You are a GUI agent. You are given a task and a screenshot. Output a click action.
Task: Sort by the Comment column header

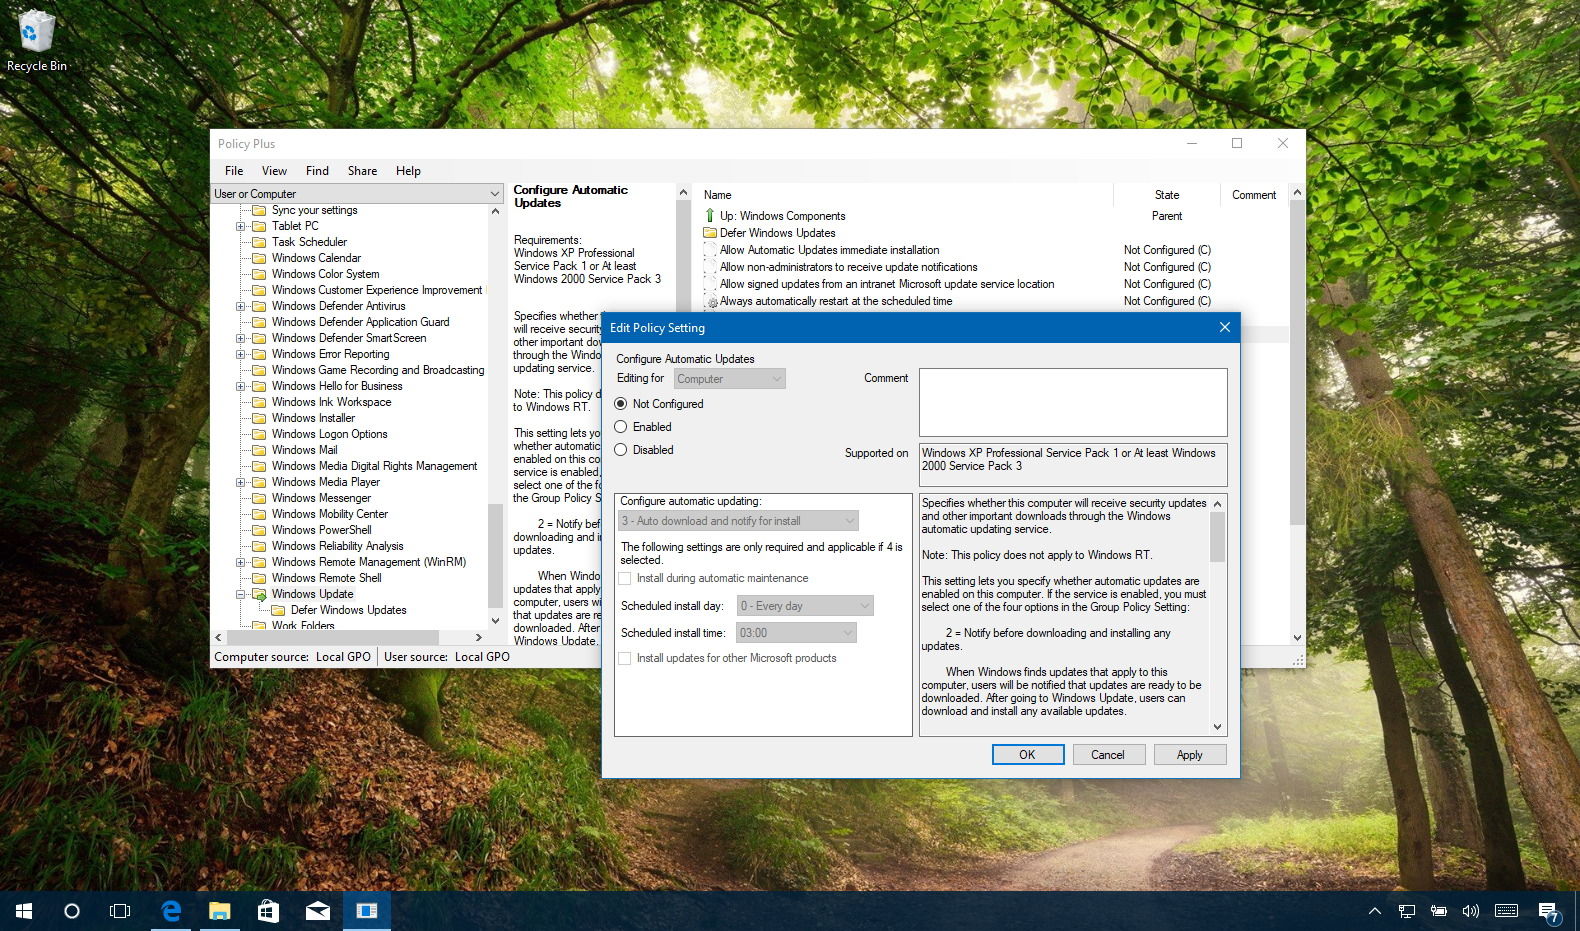click(x=1254, y=195)
